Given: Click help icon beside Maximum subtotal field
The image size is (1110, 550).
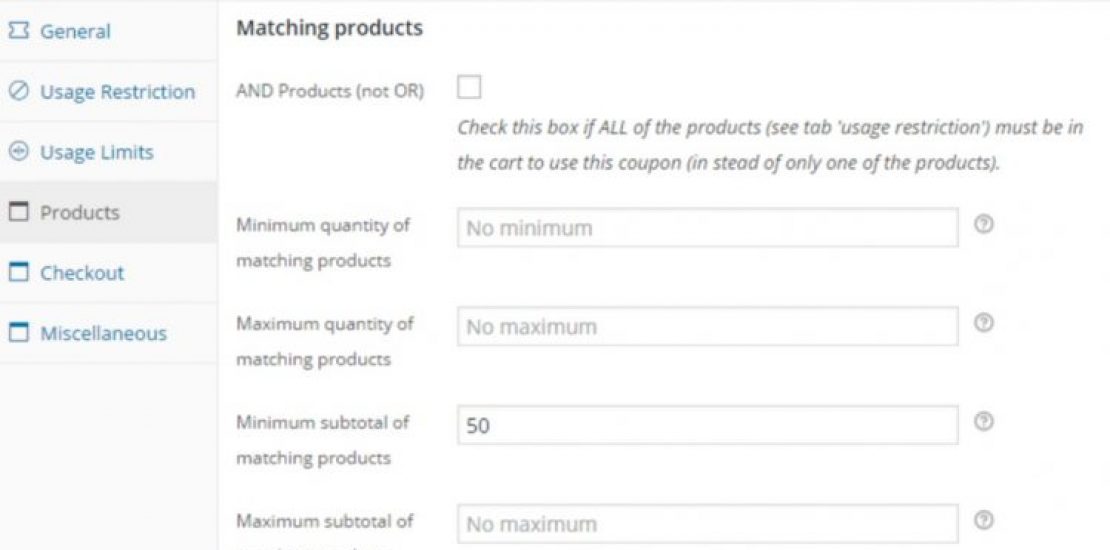Looking at the screenshot, I should (x=983, y=520).
